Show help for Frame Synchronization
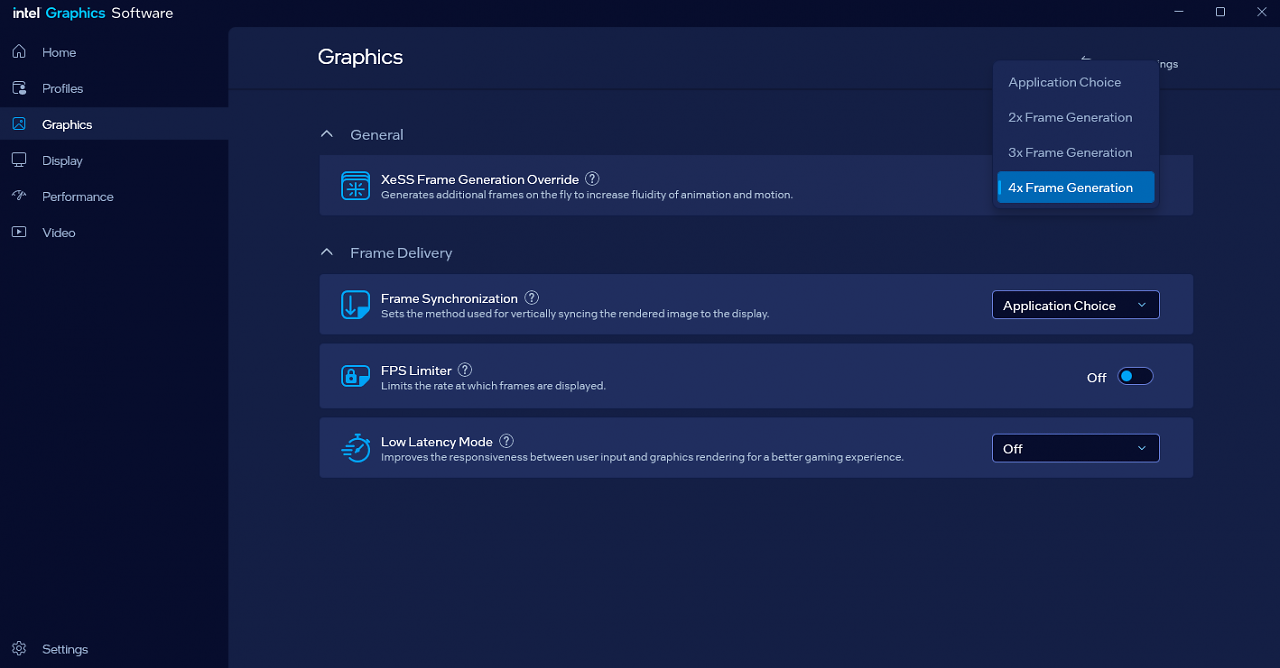This screenshot has width=1280, height=668. point(532,298)
